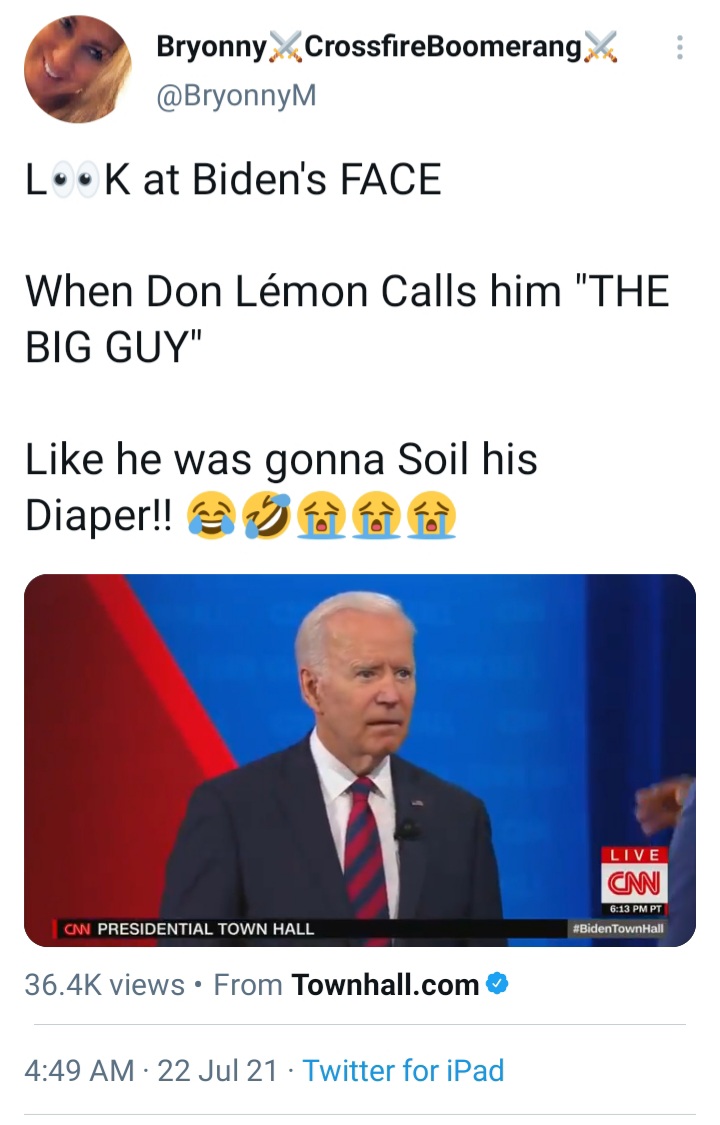Click the blue verified badge next to Townhall.com
720x1125 pixels.
[497, 984]
